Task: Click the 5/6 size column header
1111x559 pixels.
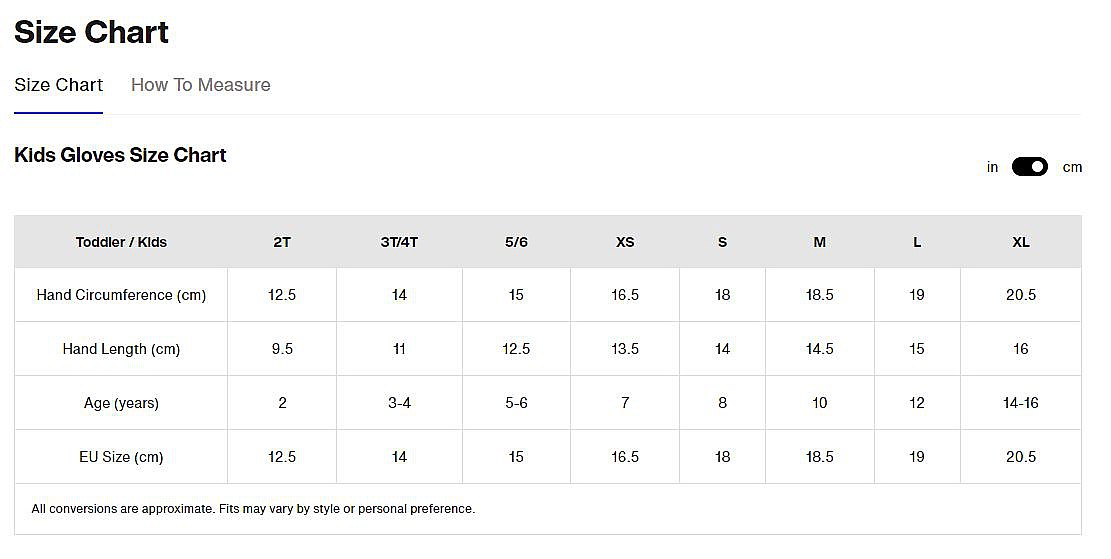Action: coord(516,242)
